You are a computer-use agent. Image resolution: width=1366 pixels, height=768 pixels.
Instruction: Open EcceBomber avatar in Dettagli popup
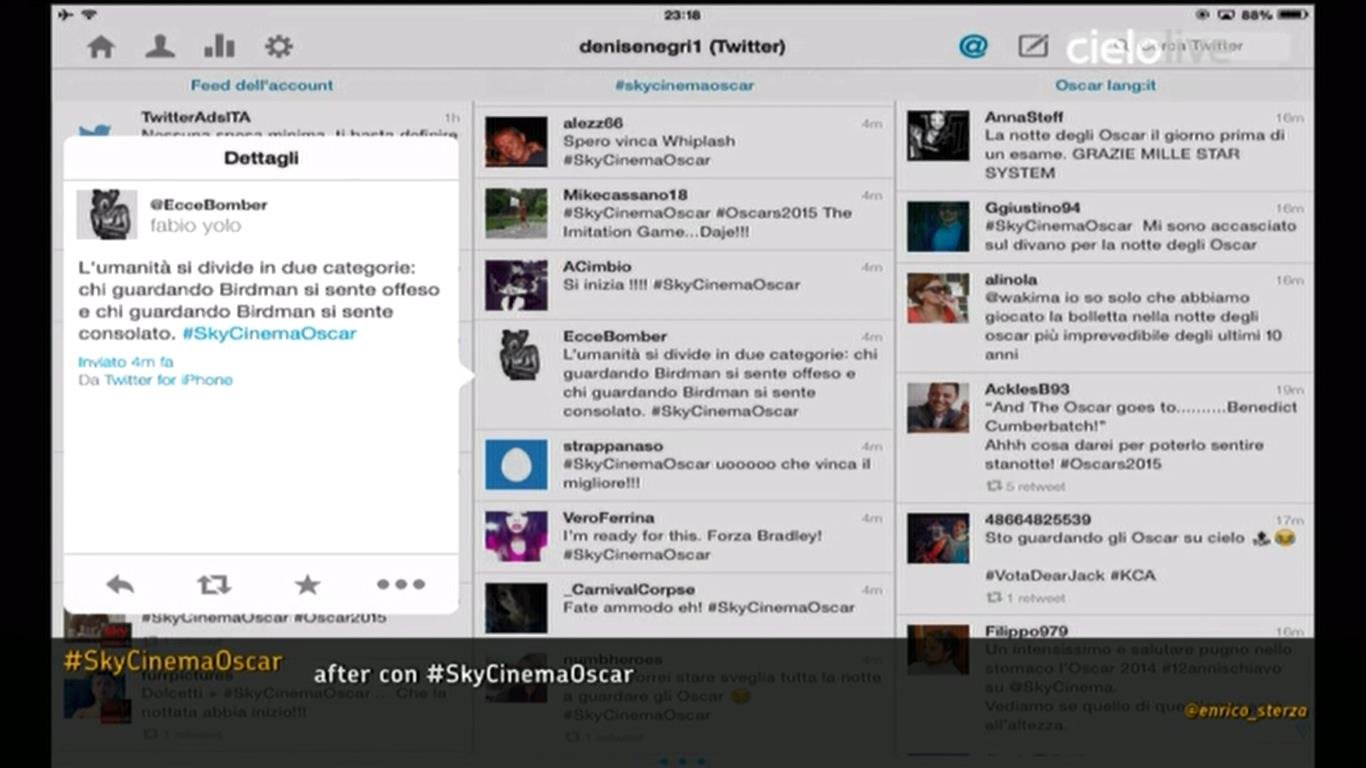[x=107, y=215]
